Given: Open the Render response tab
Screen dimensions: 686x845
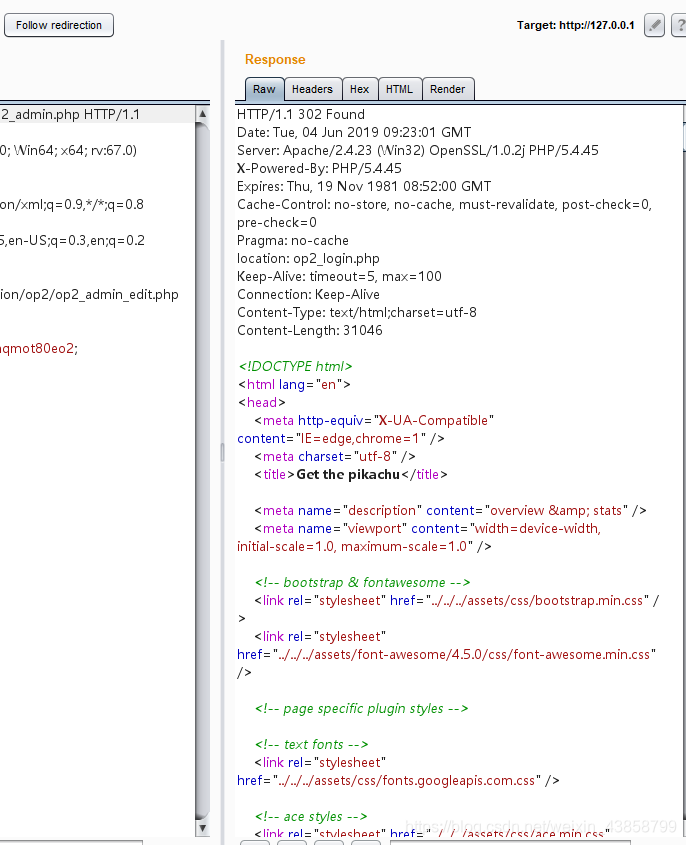Looking at the screenshot, I should [x=447, y=89].
